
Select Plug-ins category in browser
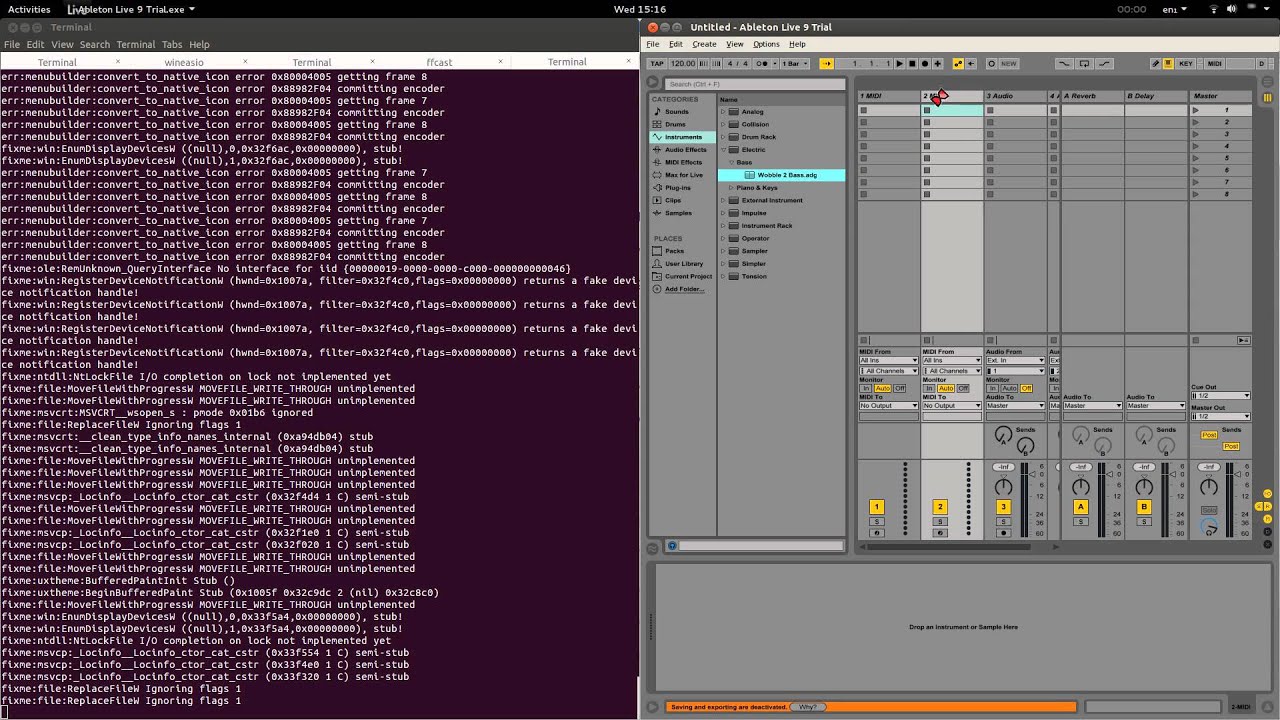point(678,187)
